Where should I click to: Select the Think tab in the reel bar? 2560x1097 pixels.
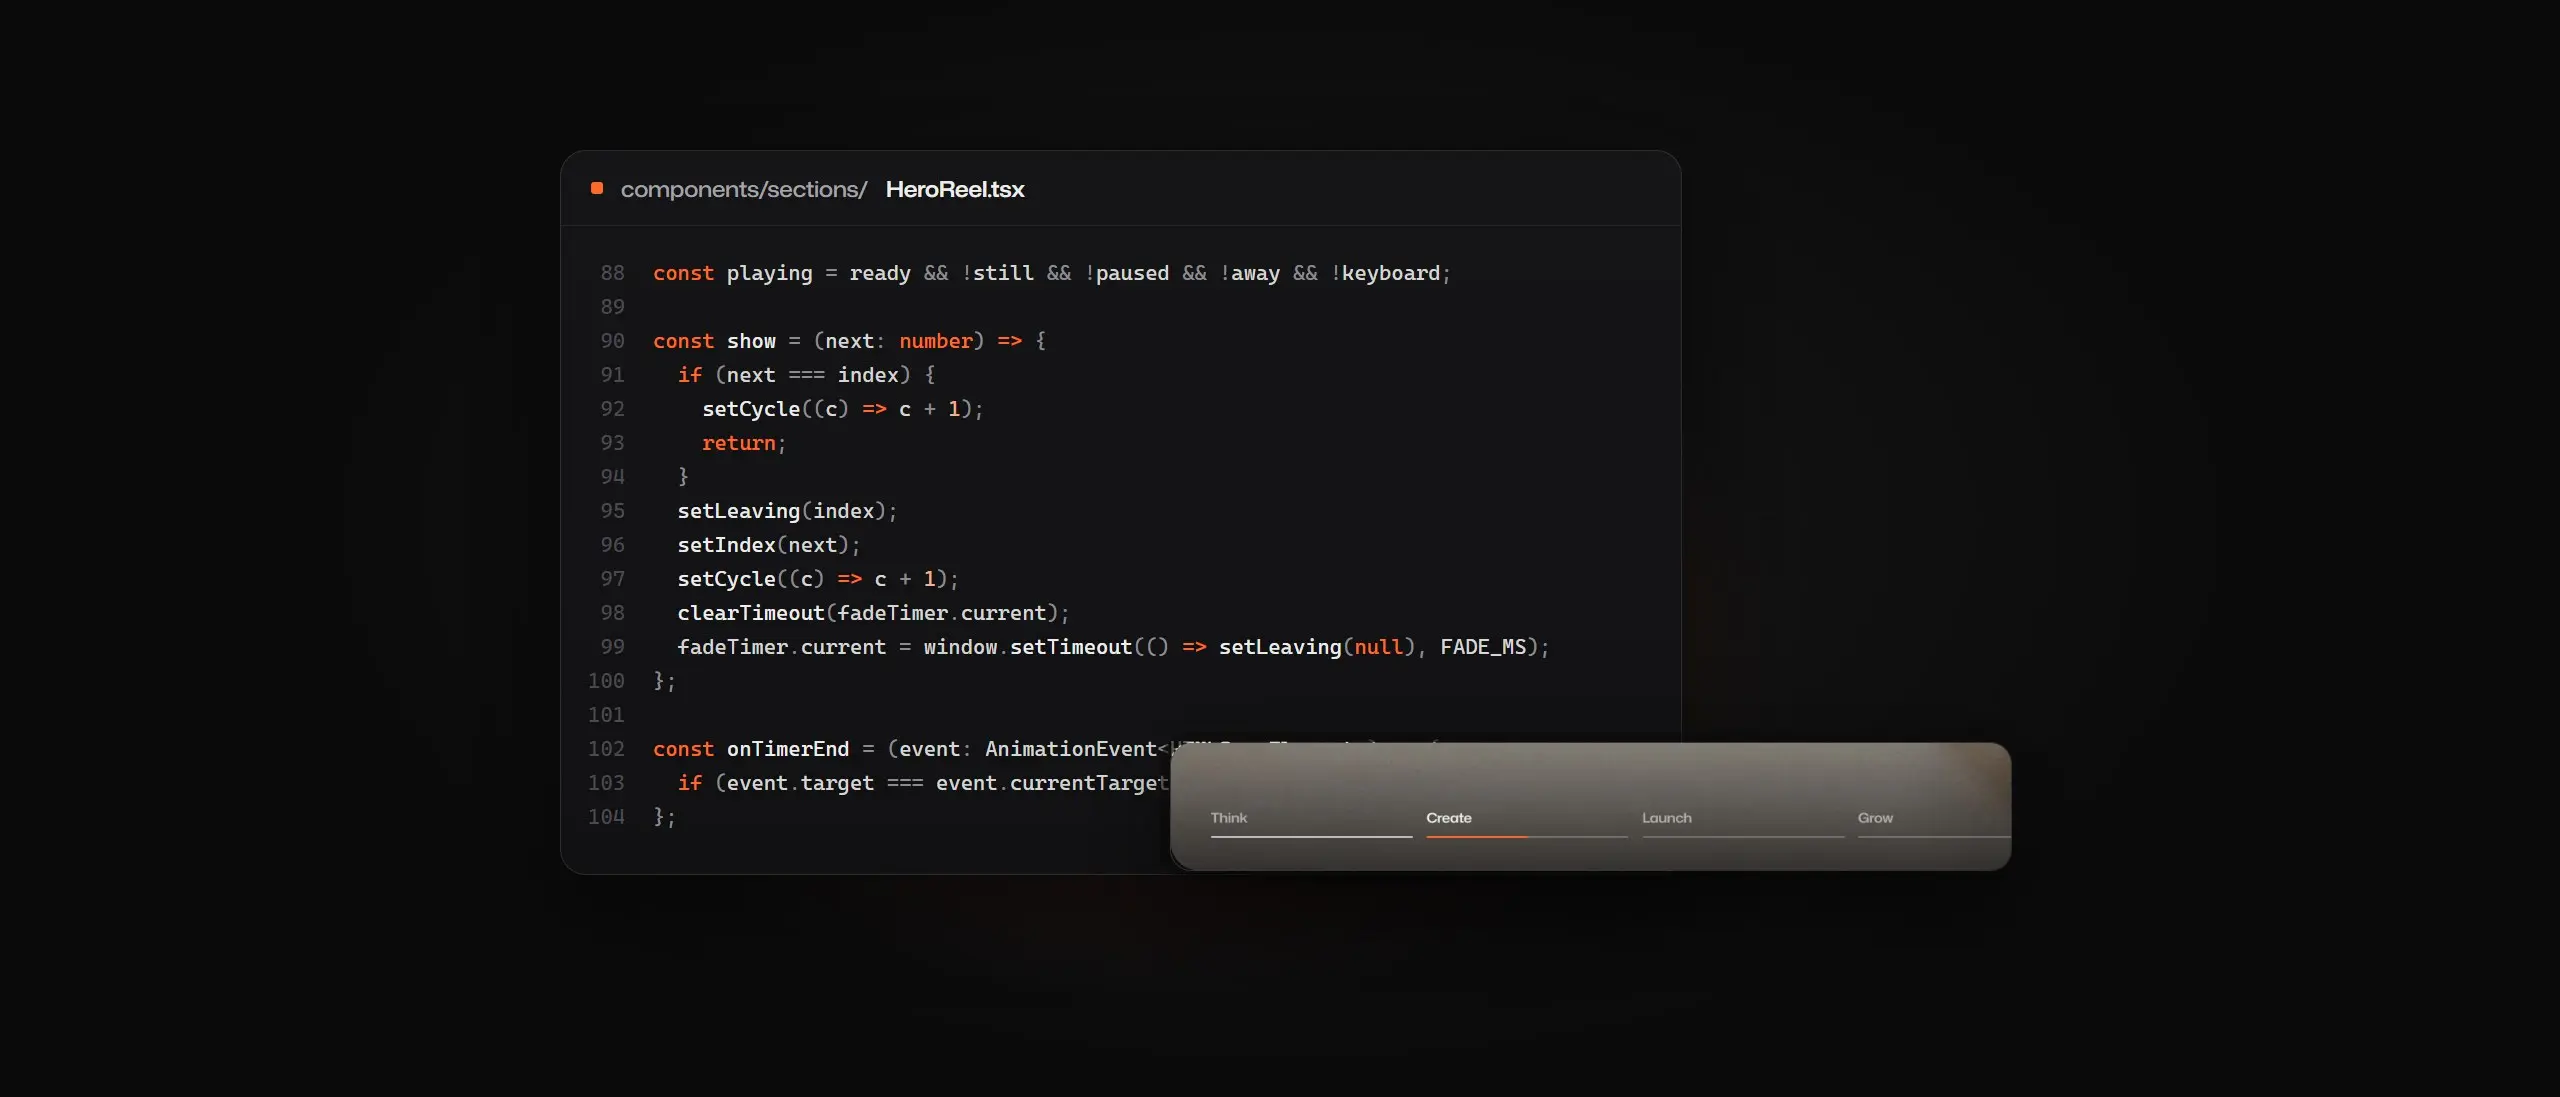(1228, 818)
